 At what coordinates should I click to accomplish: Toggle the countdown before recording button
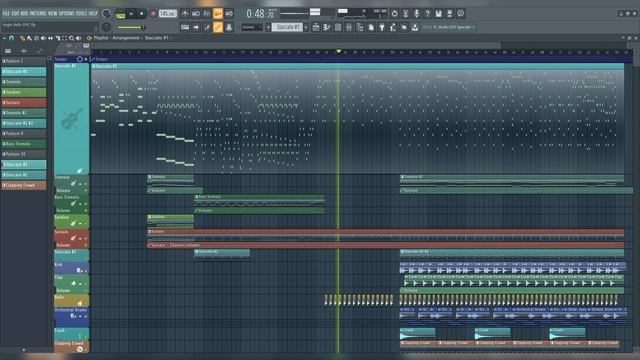pos(207,13)
